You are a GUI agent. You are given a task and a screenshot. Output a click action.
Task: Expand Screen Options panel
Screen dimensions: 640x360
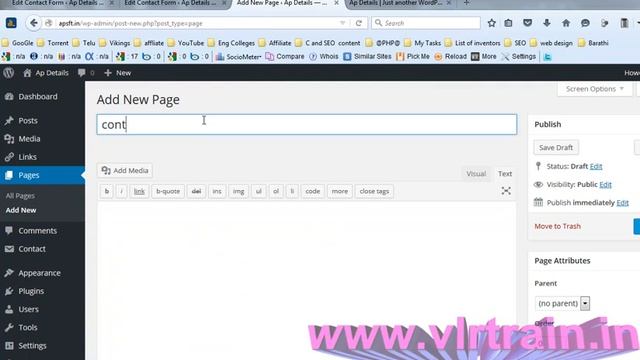[595, 89]
